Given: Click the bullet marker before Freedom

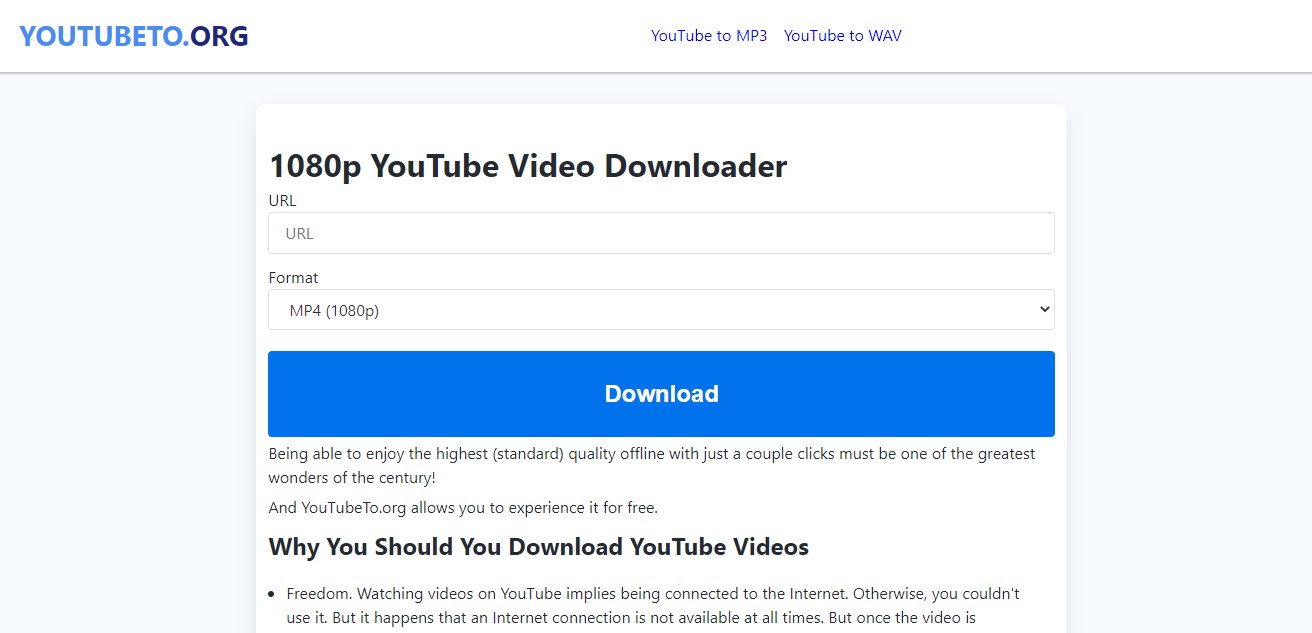Looking at the screenshot, I should tap(273, 594).
